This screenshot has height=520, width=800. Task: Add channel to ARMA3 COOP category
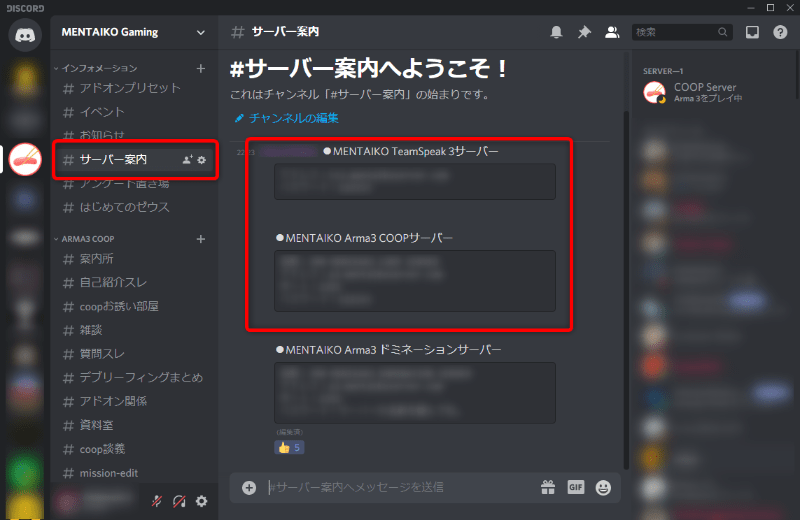coord(201,239)
